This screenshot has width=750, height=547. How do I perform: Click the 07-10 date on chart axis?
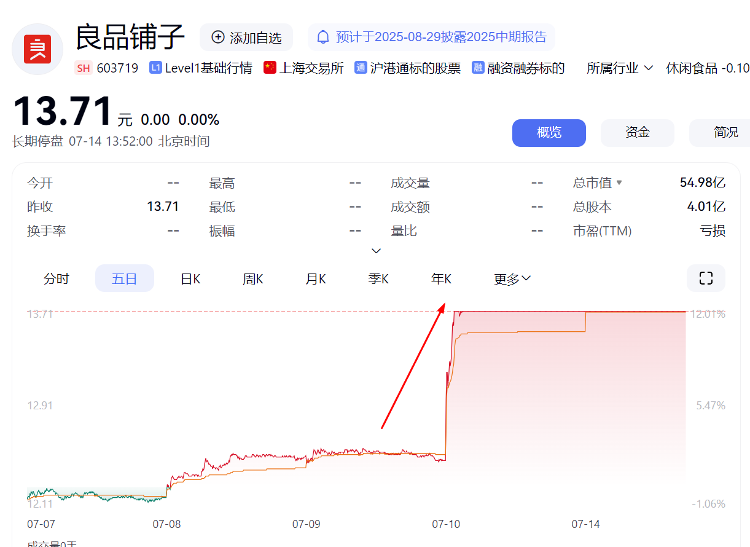(446, 523)
